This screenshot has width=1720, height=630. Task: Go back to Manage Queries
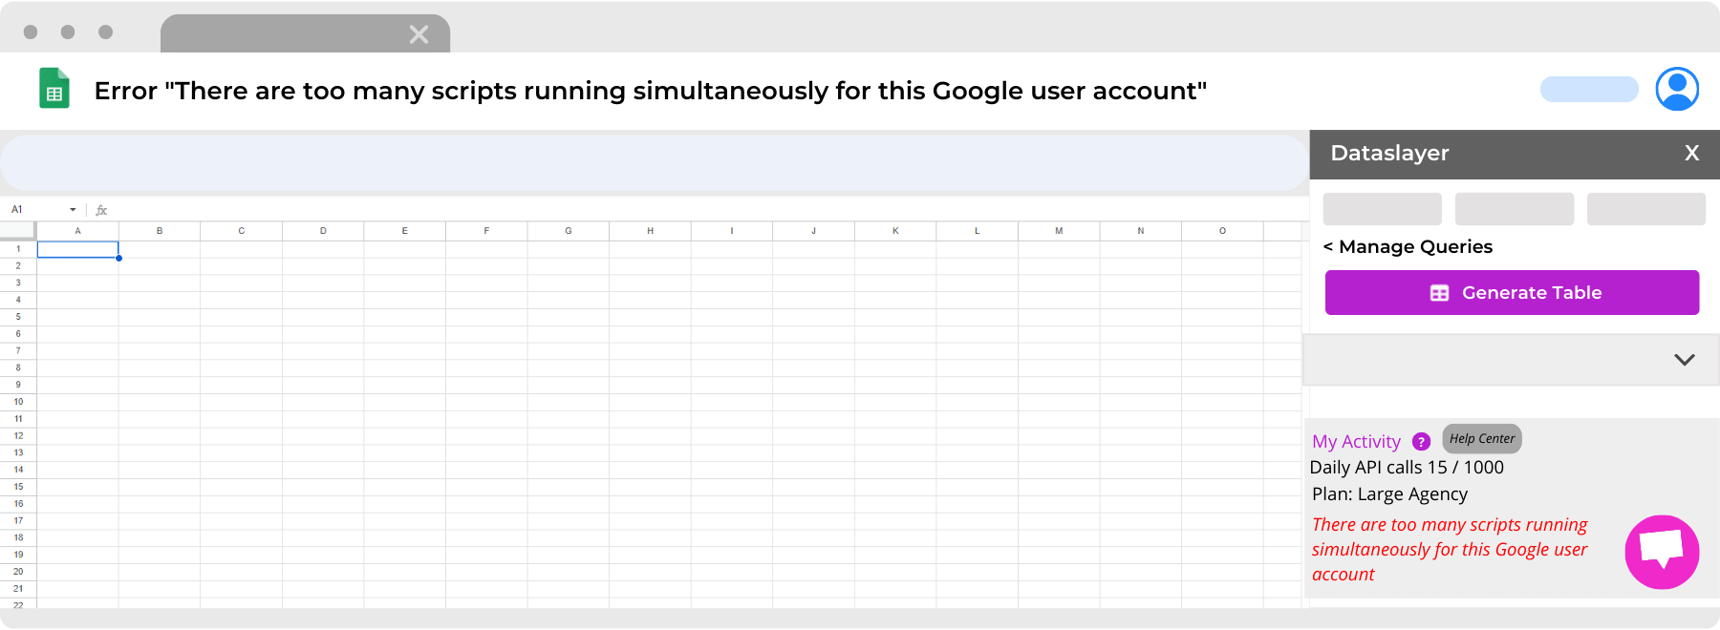(1407, 247)
